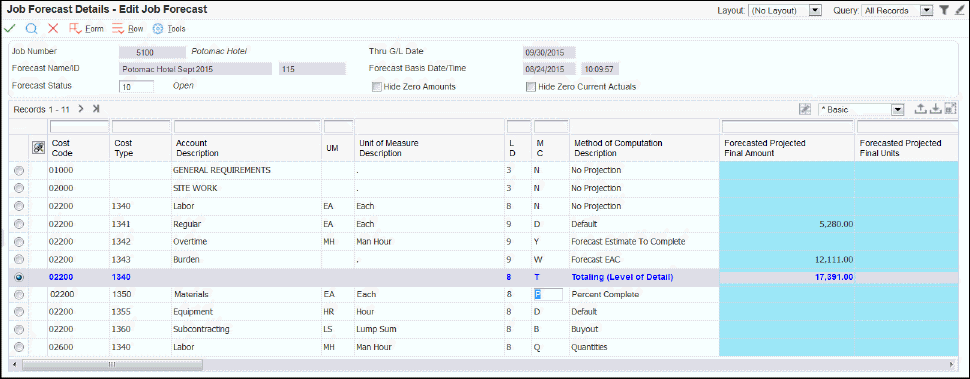Viewport: 970px width, 379px height.
Task: Open the Form menu
Action: [x=87, y=28]
